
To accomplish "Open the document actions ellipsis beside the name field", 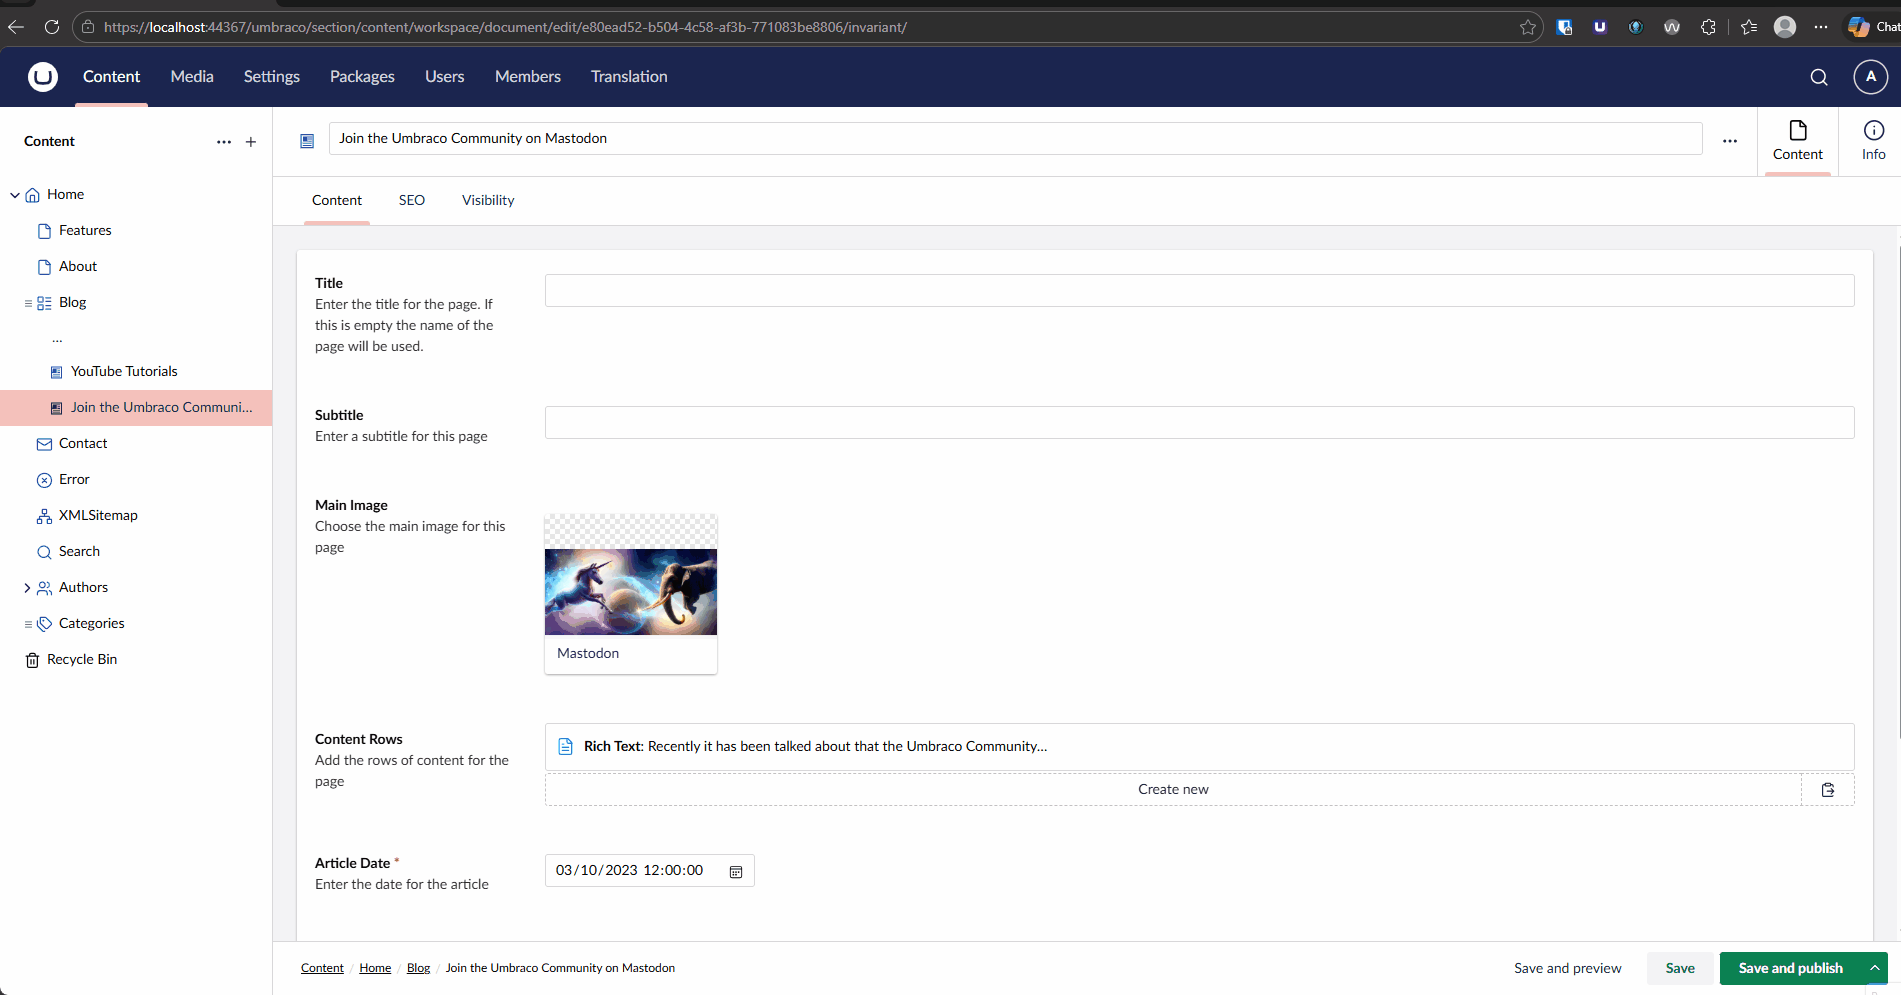I will click(x=1730, y=140).
